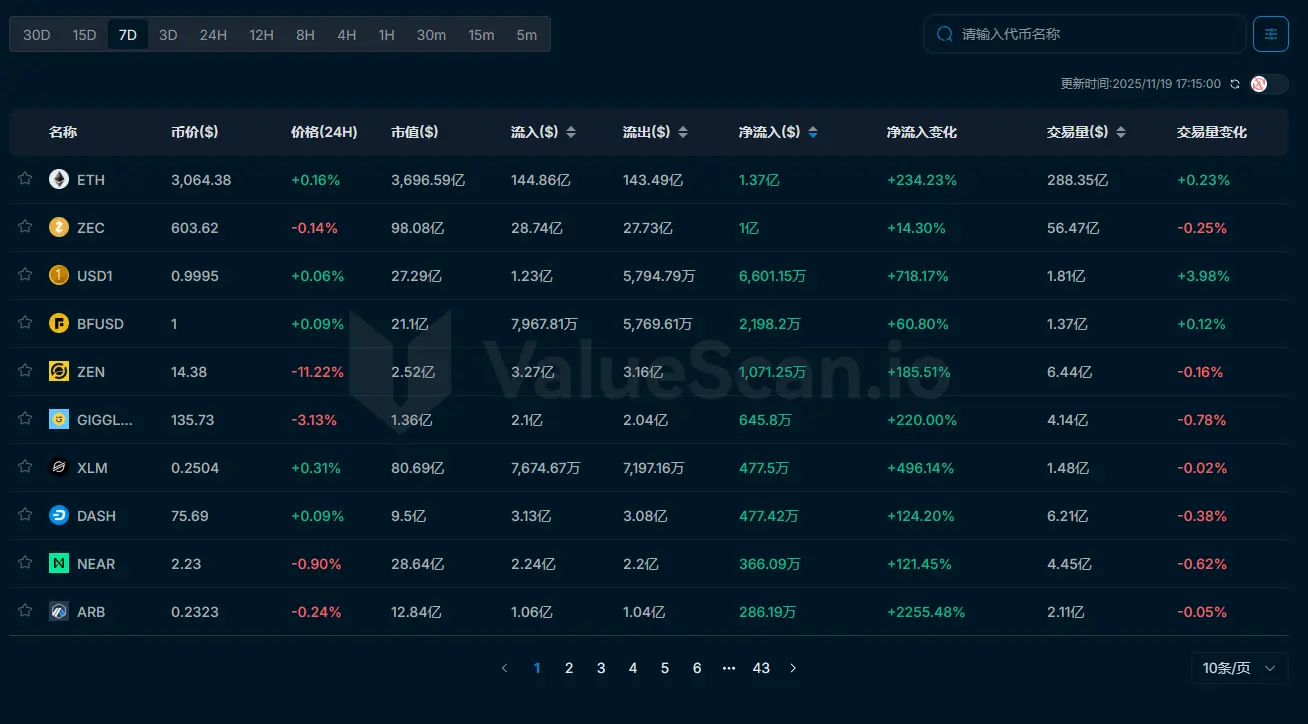Focus the token name search field

coord(1085,34)
